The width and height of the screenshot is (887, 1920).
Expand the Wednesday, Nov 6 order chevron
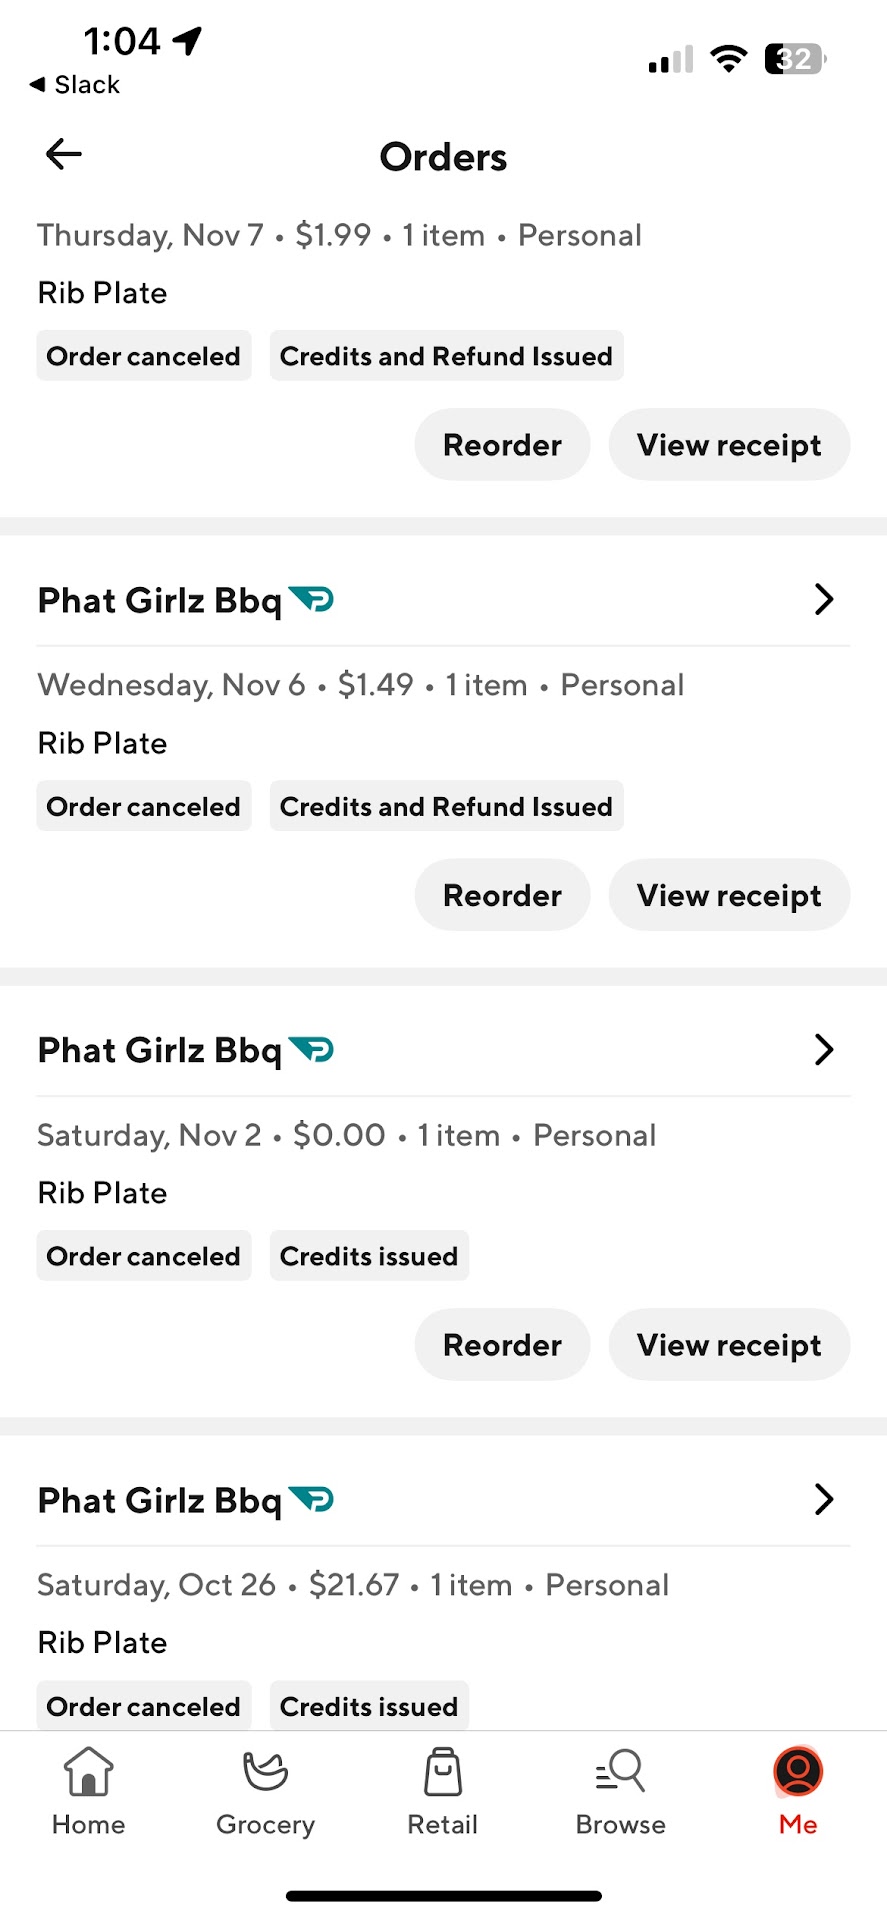823,600
